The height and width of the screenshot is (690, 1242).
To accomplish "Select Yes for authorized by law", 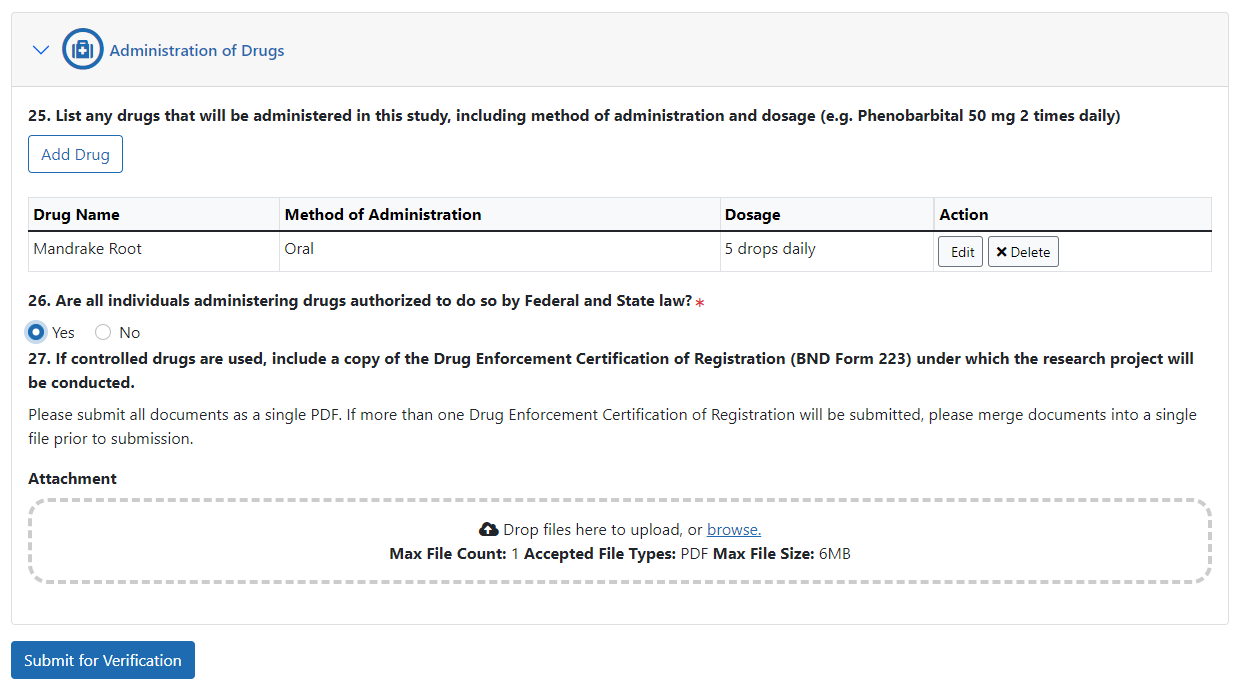I will pos(37,332).
